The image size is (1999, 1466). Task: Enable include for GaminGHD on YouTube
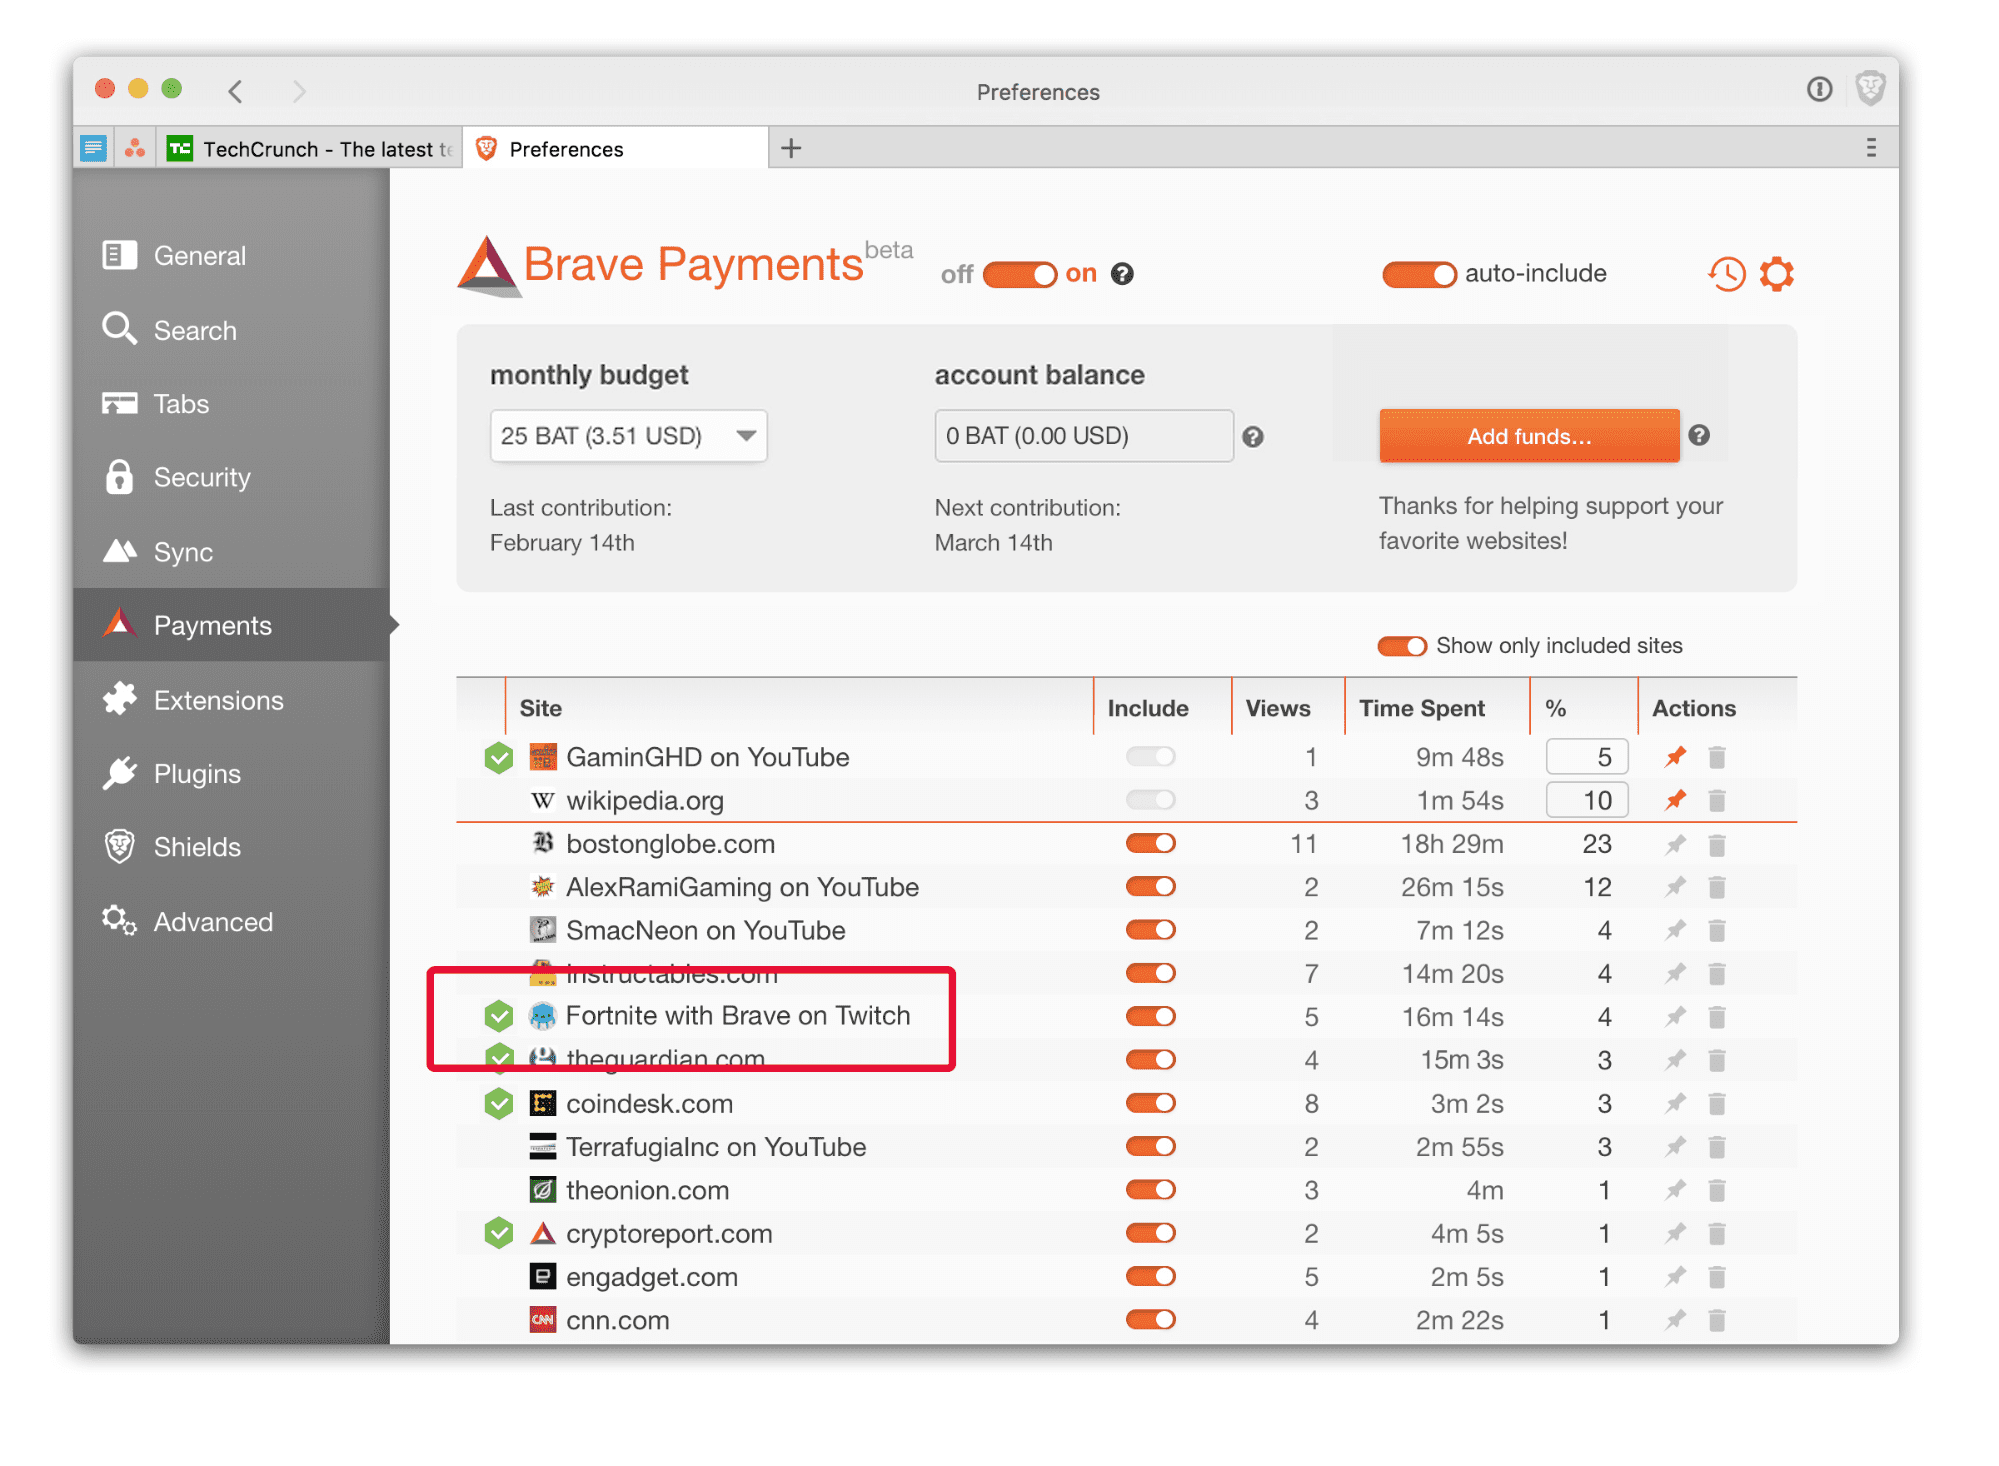click(1150, 757)
